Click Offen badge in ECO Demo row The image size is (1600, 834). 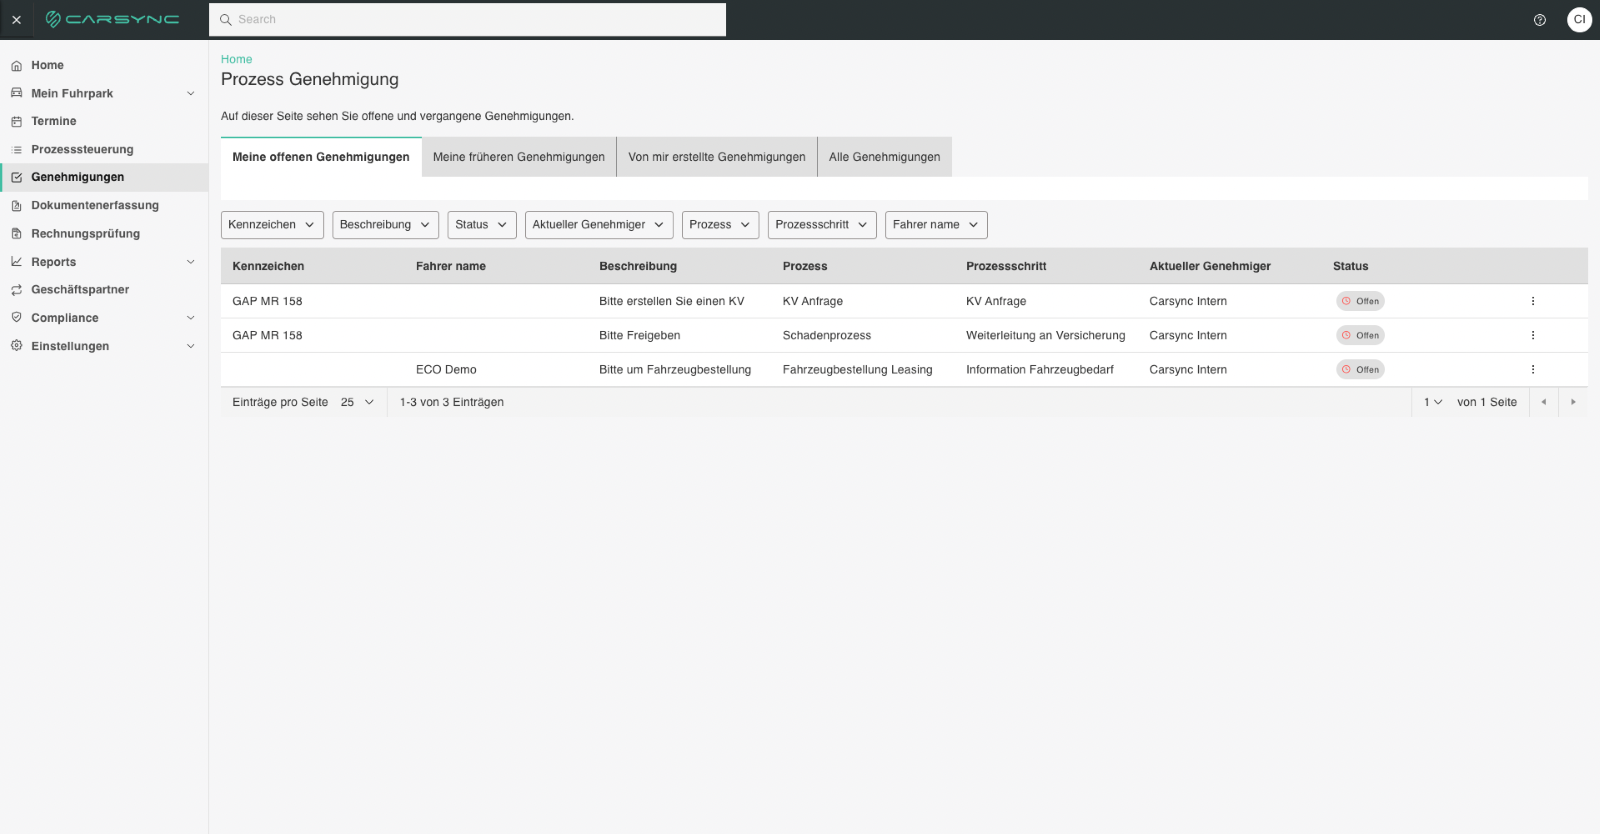[1360, 369]
